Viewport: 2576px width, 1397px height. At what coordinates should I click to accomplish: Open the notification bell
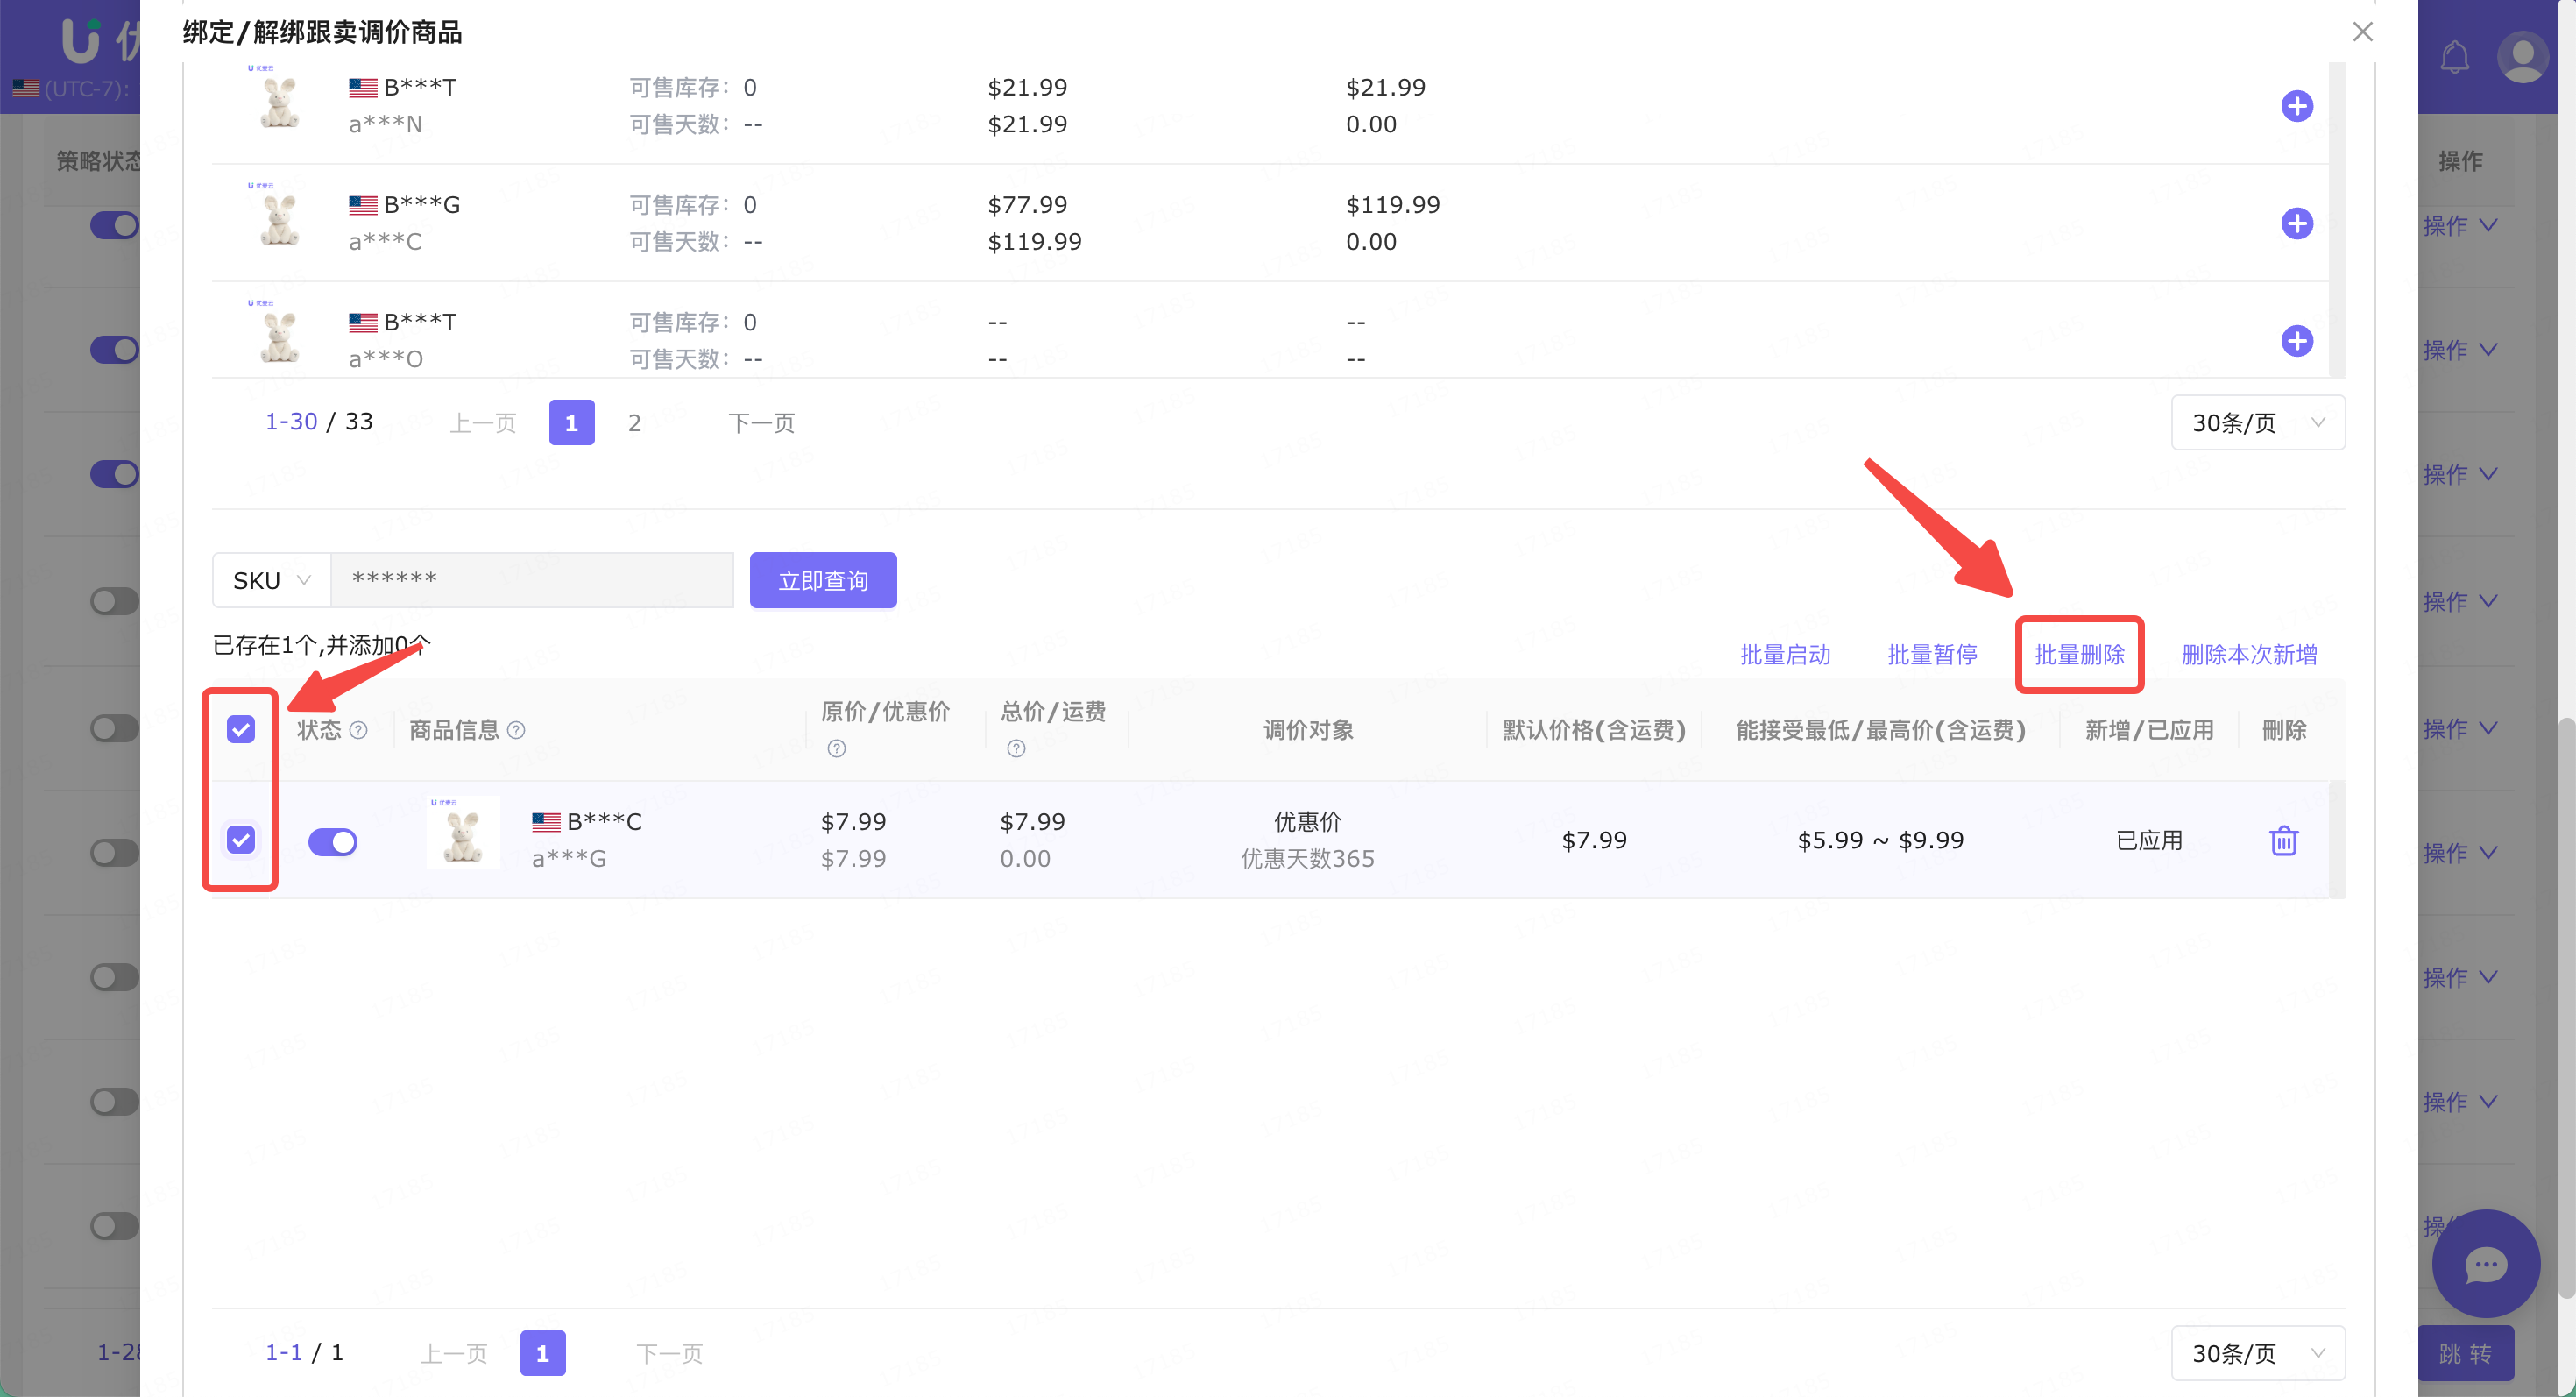click(x=2454, y=57)
